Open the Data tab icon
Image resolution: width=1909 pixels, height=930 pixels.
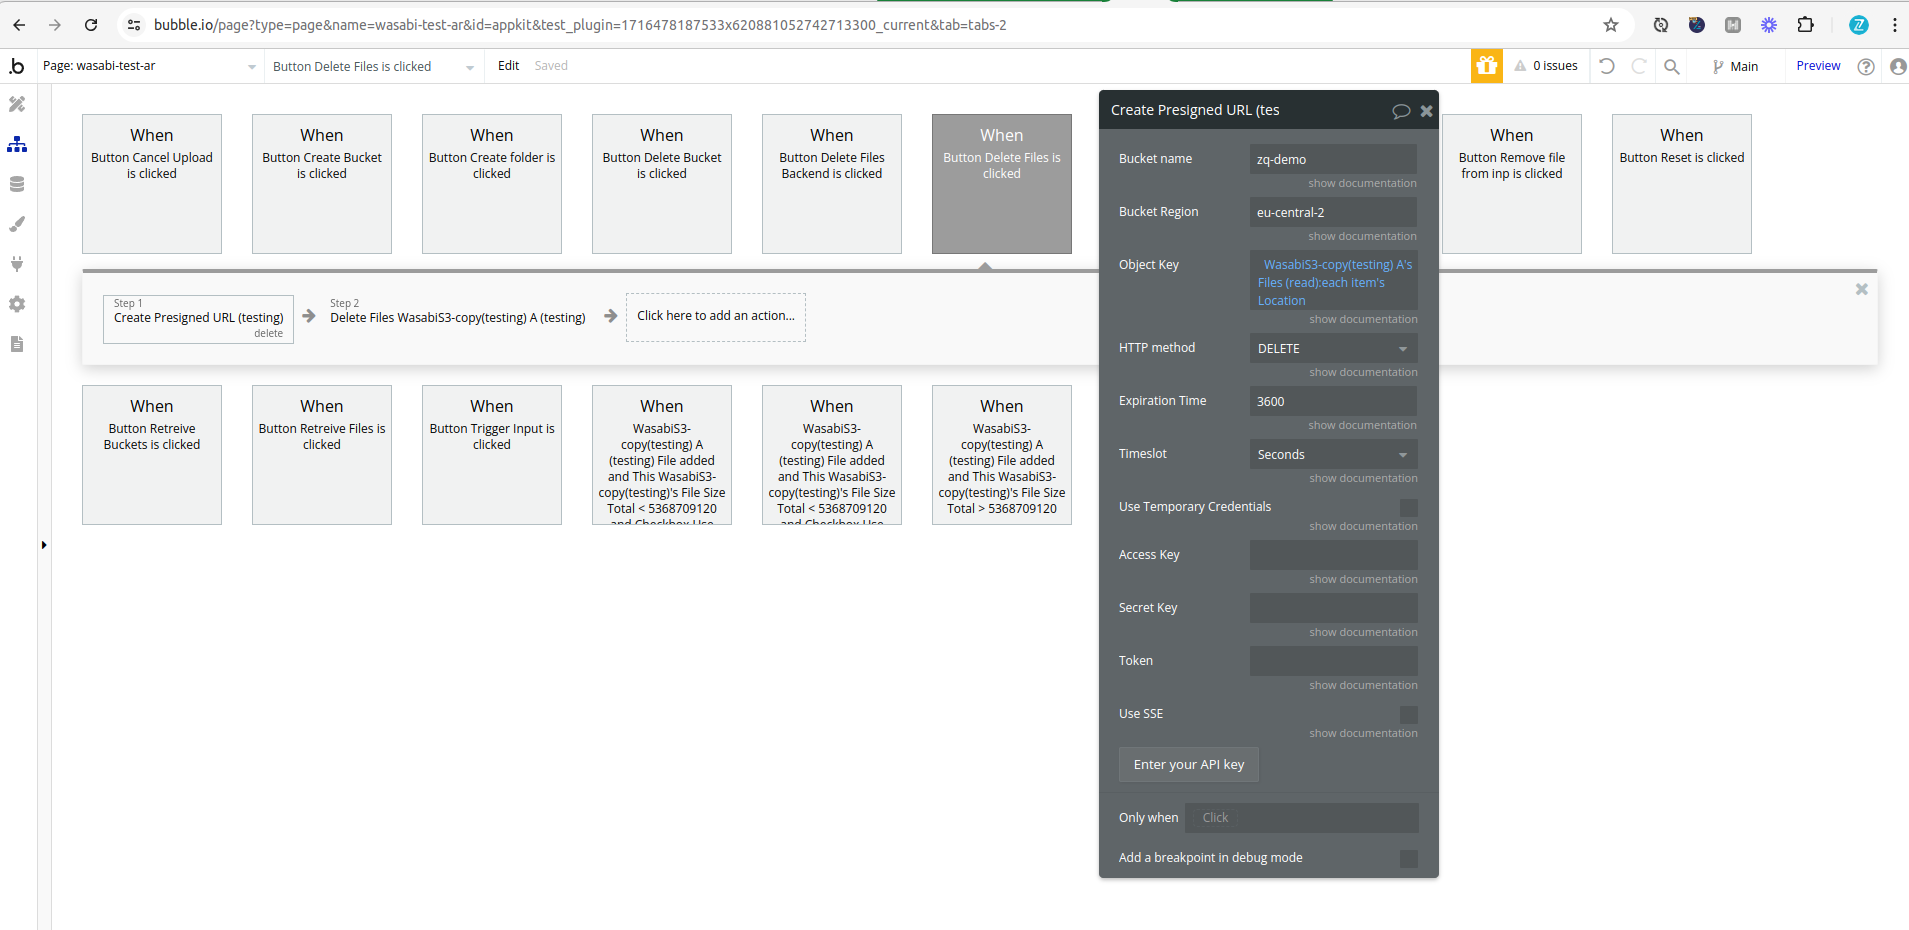(17, 184)
